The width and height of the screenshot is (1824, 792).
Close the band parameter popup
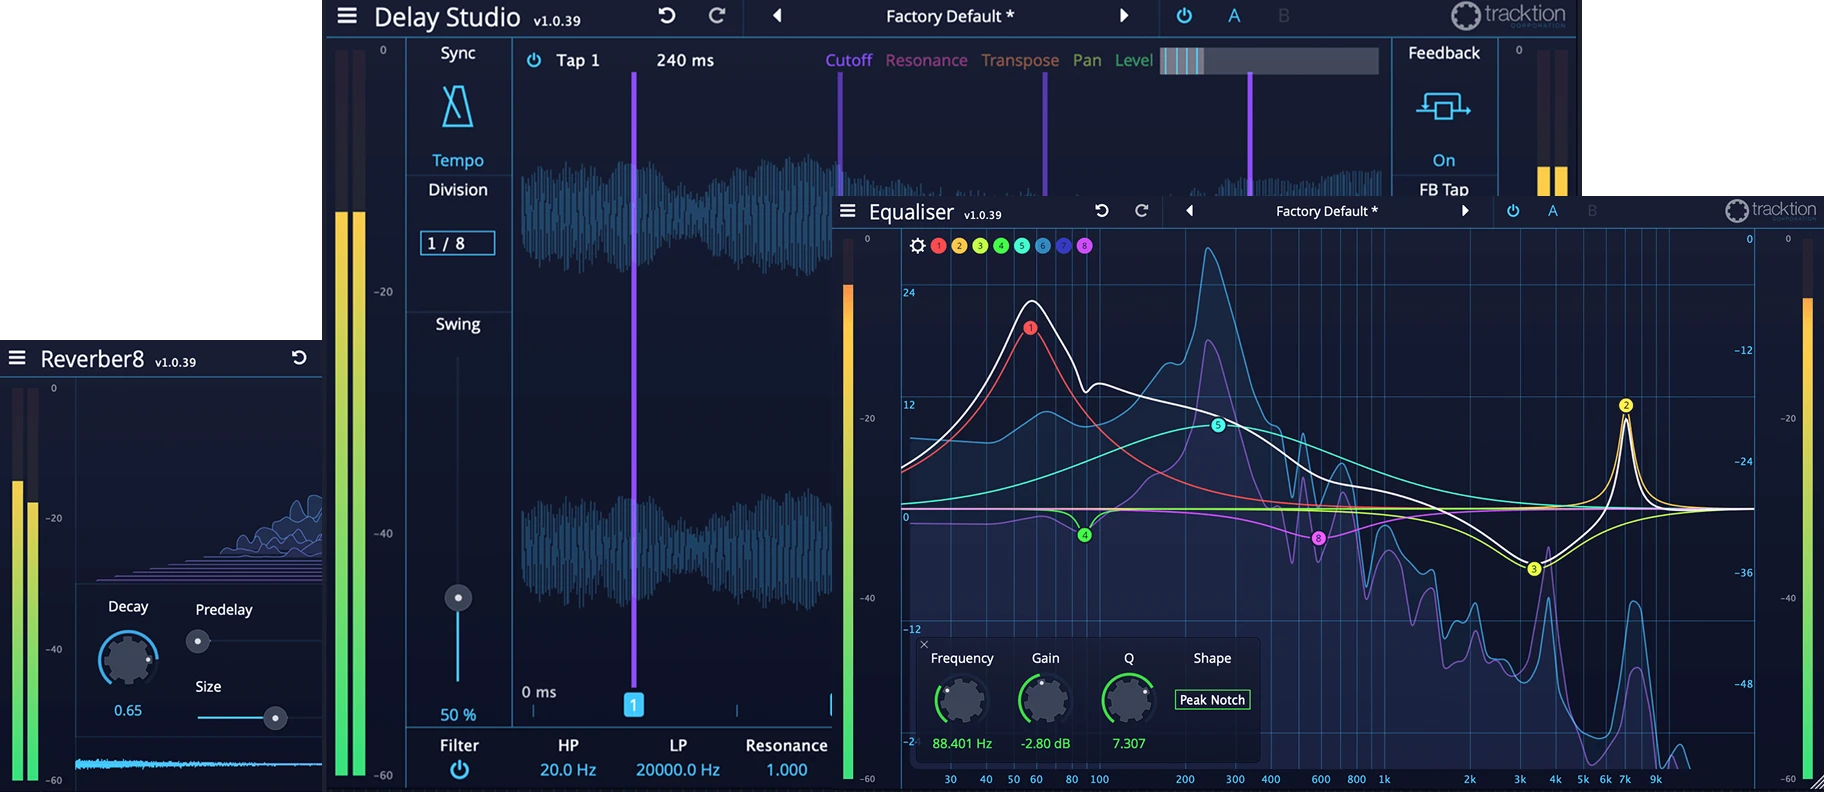coord(924,644)
